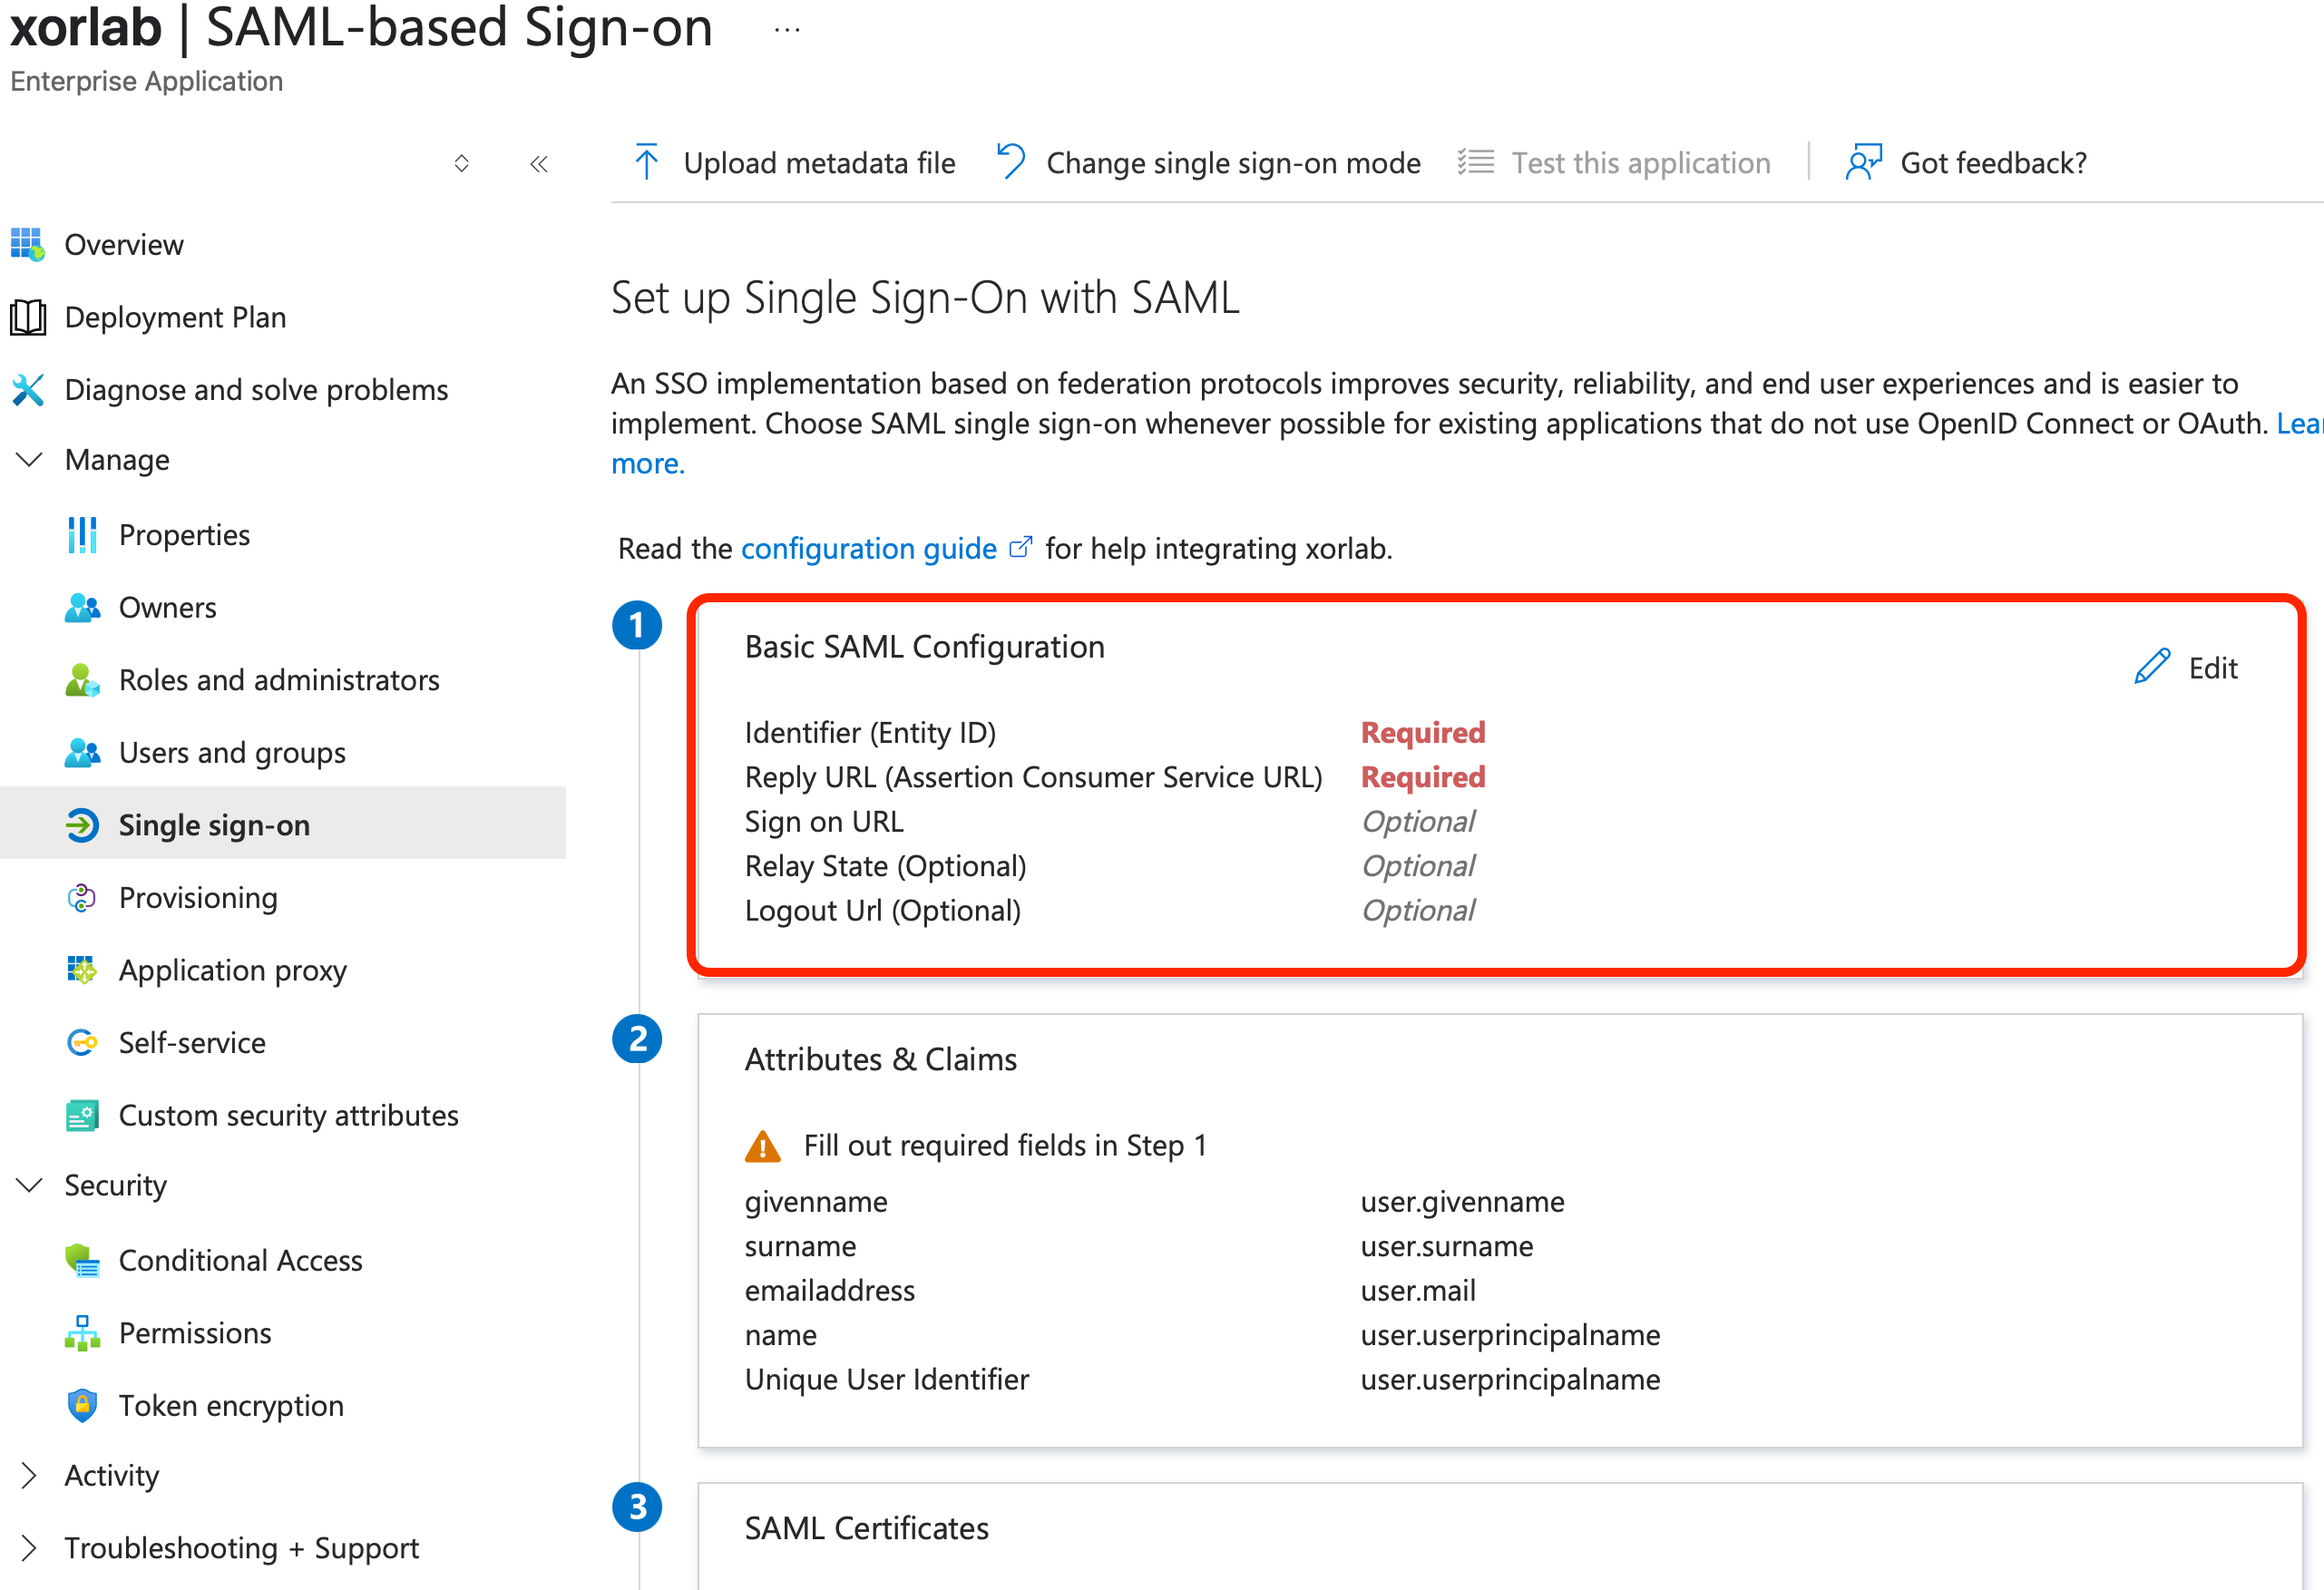Collapse the sidebar with double-chevron button
Screen dimensions: 2324x1590
539,164
